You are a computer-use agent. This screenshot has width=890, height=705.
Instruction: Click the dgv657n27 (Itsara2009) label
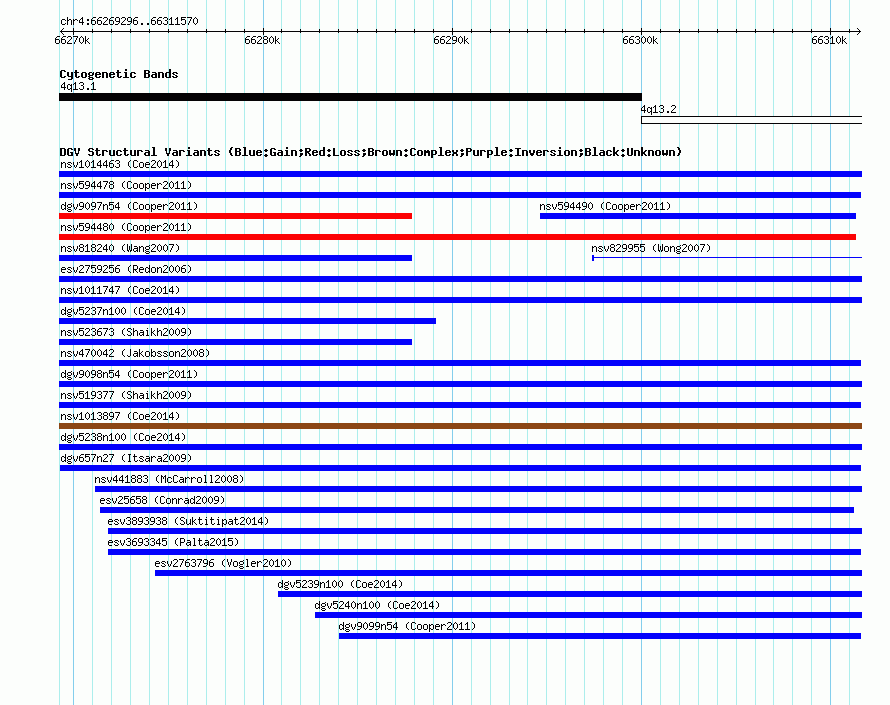[126, 458]
